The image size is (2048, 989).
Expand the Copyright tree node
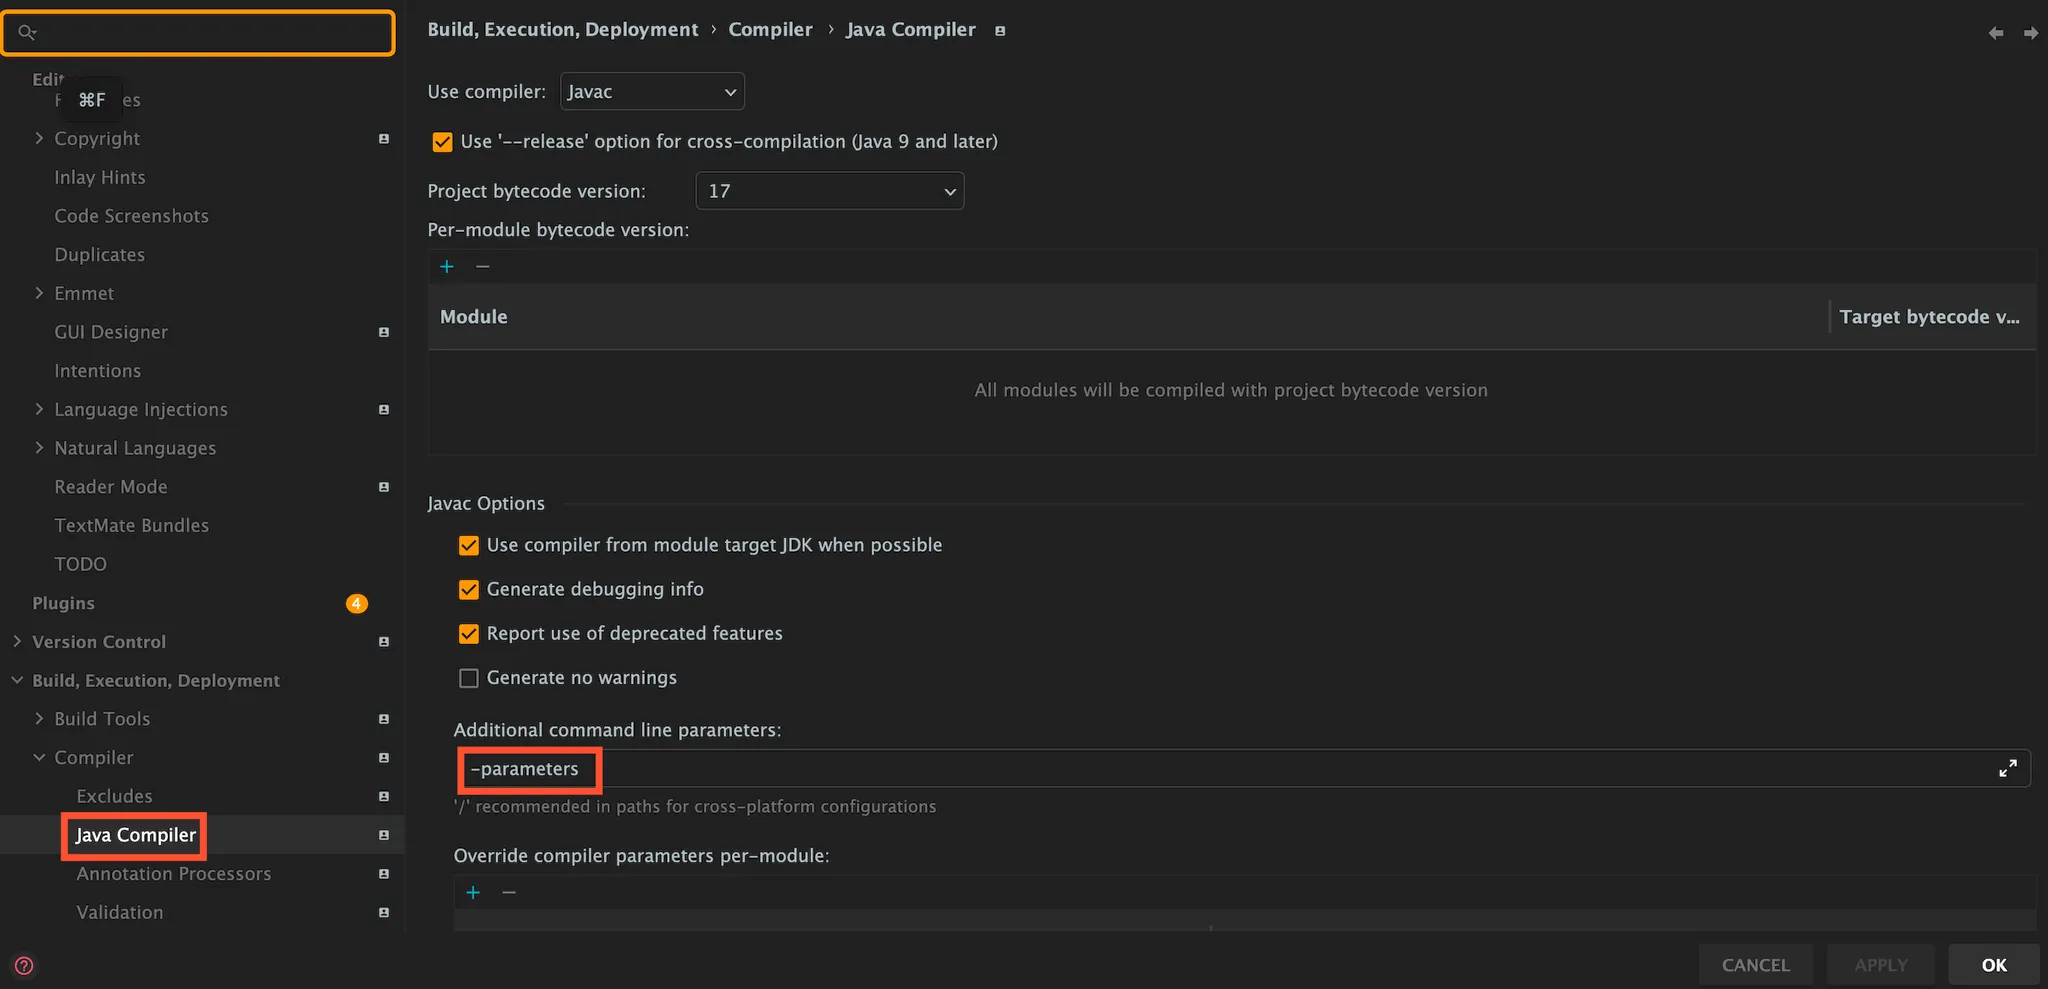(x=39, y=138)
